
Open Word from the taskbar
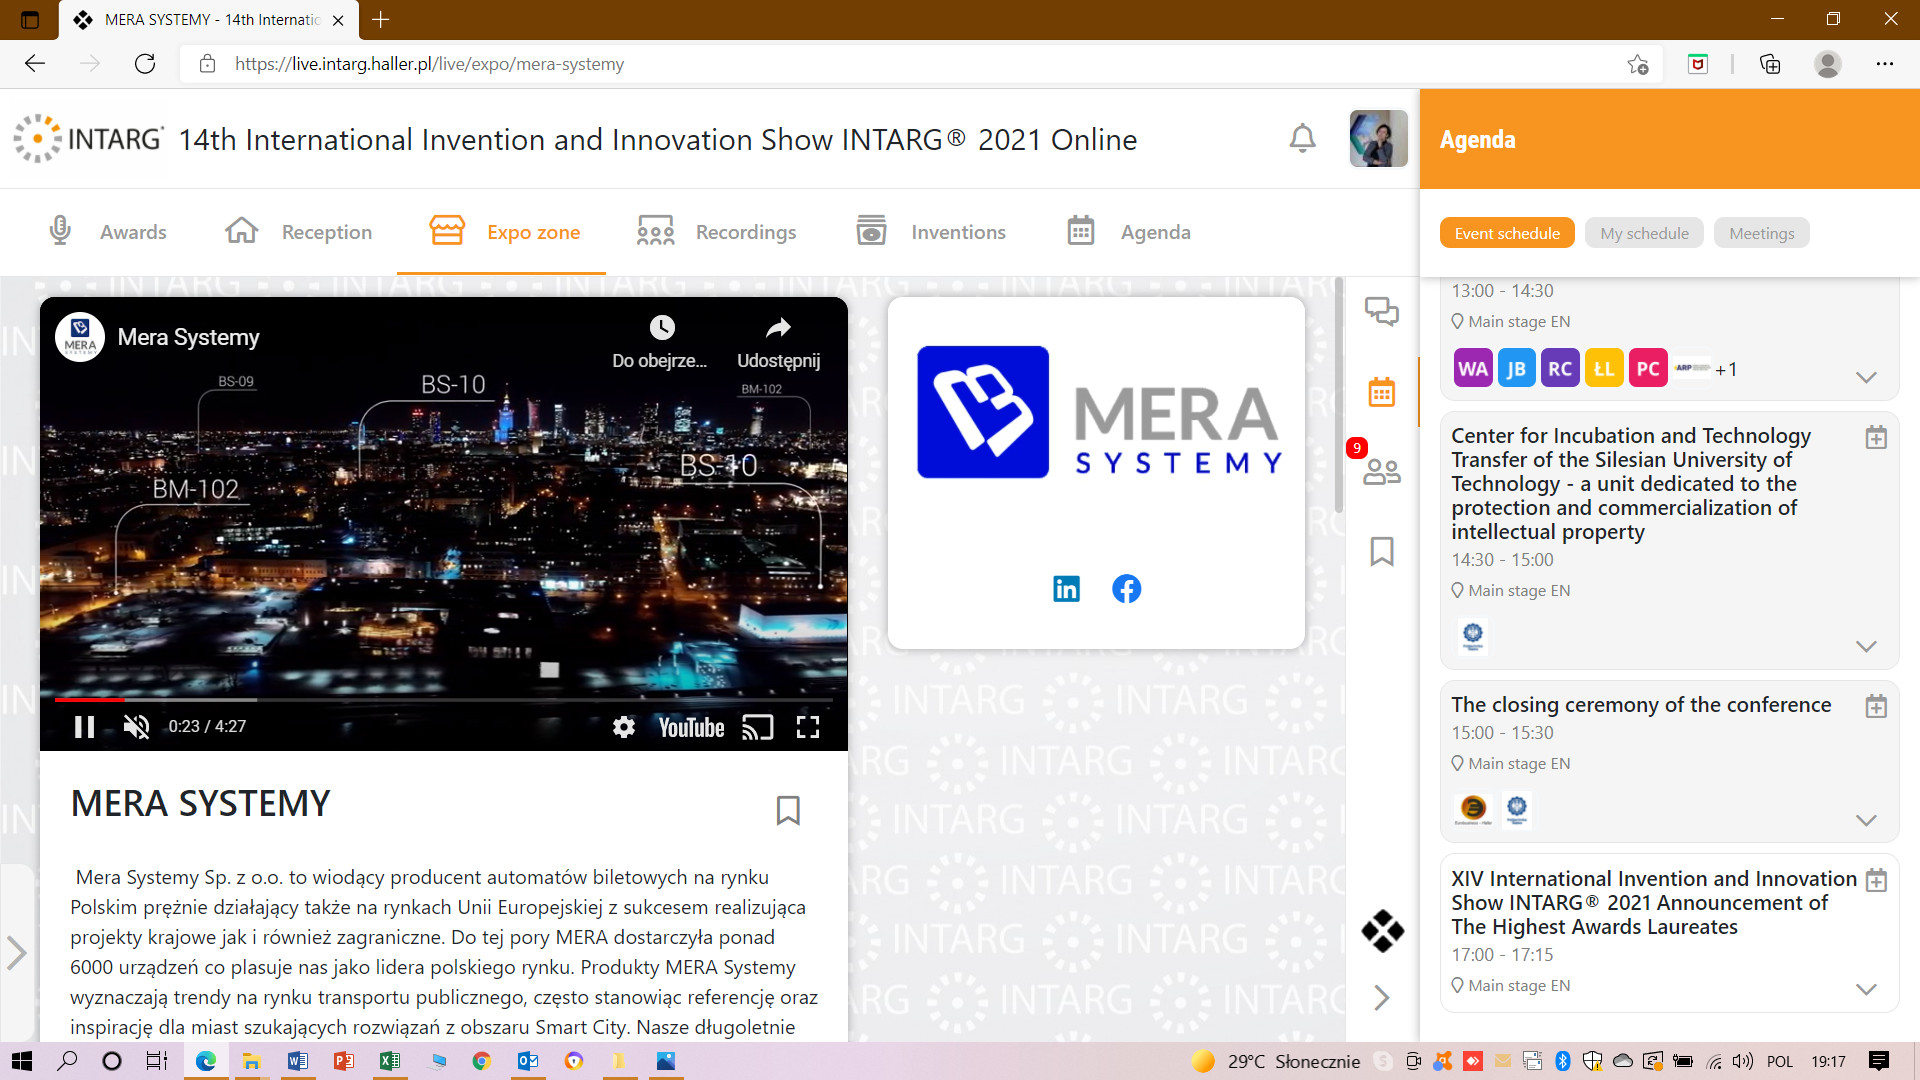(x=297, y=1061)
